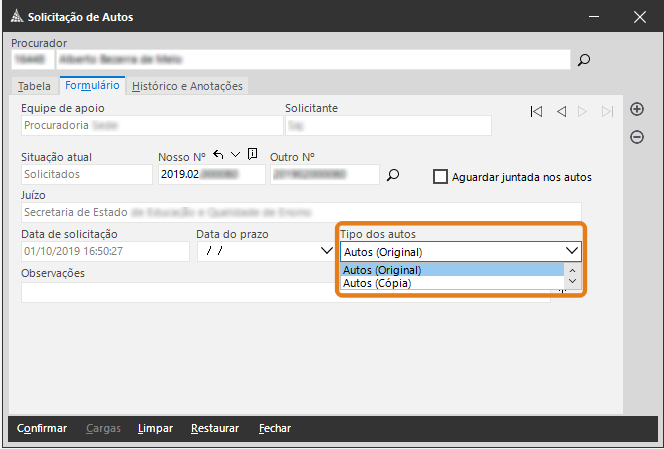This screenshot has width=664, height=449.
Task: Close the Solicitação de Autos window
Action: click(639, 17)
